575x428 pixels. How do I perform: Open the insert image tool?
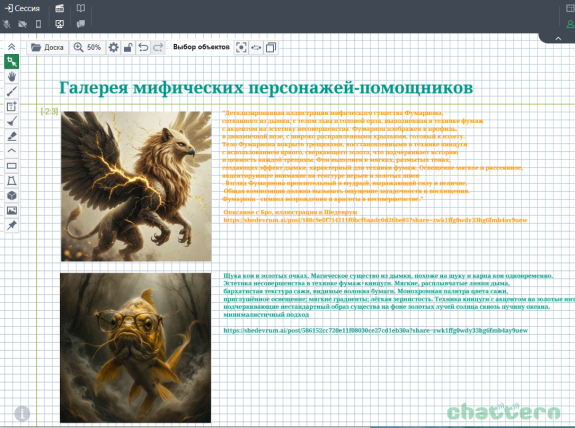coord(12,211)
